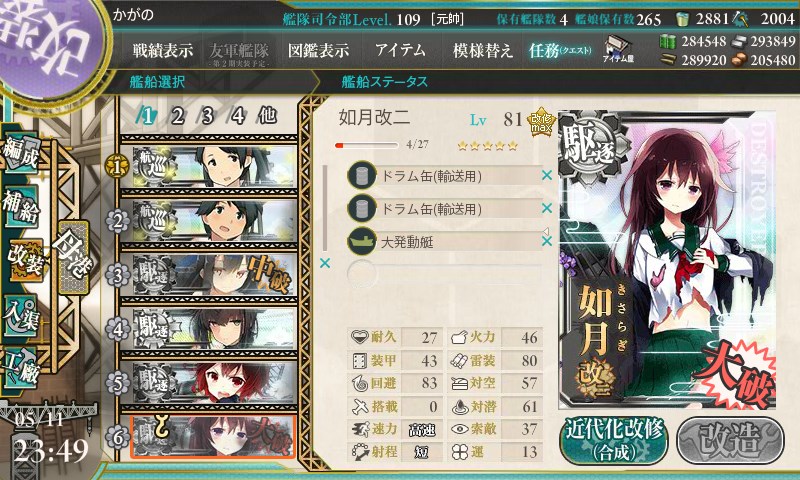800x480 pixels.
Task: Open the 図鑑表示 encyclopedia menu
Action: pos(318,50)
